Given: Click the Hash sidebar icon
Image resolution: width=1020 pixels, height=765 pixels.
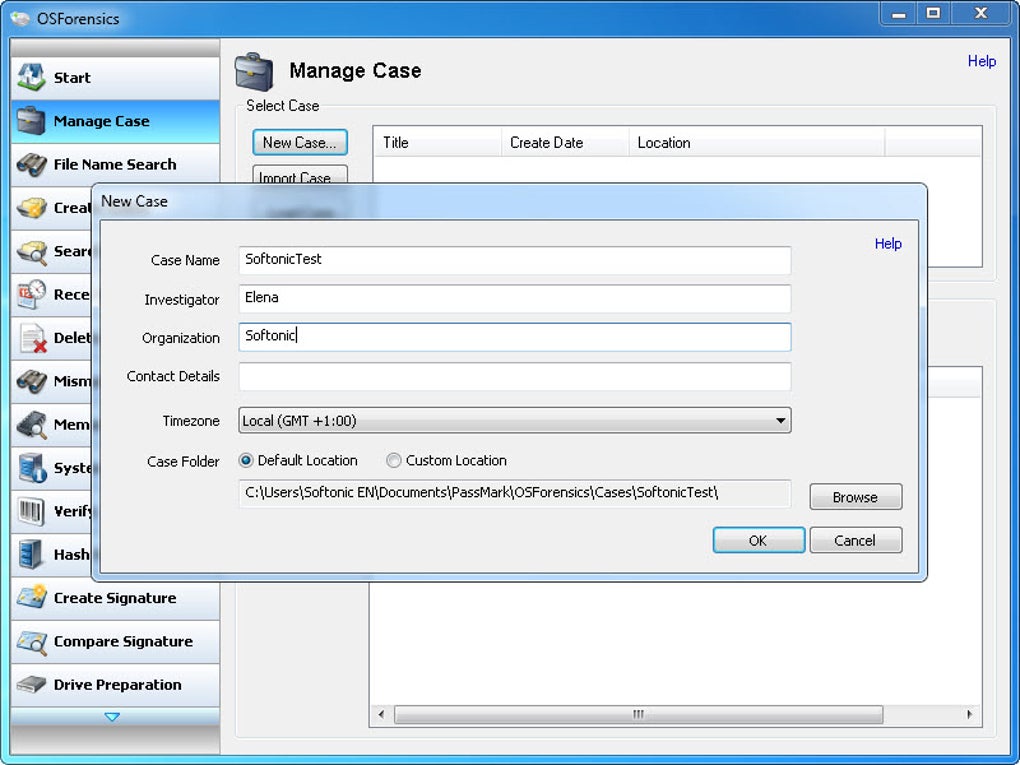Looking at the screenshot, I should coord(31,554).
